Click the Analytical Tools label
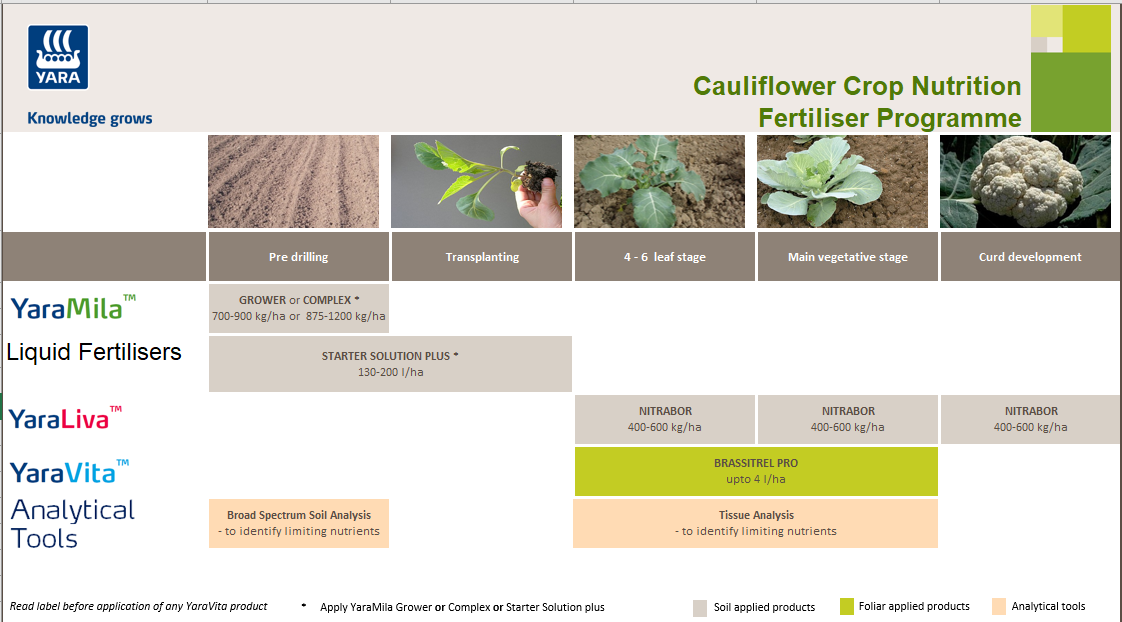This screenshot has height=622, width=1122. (x=72, y=525)
